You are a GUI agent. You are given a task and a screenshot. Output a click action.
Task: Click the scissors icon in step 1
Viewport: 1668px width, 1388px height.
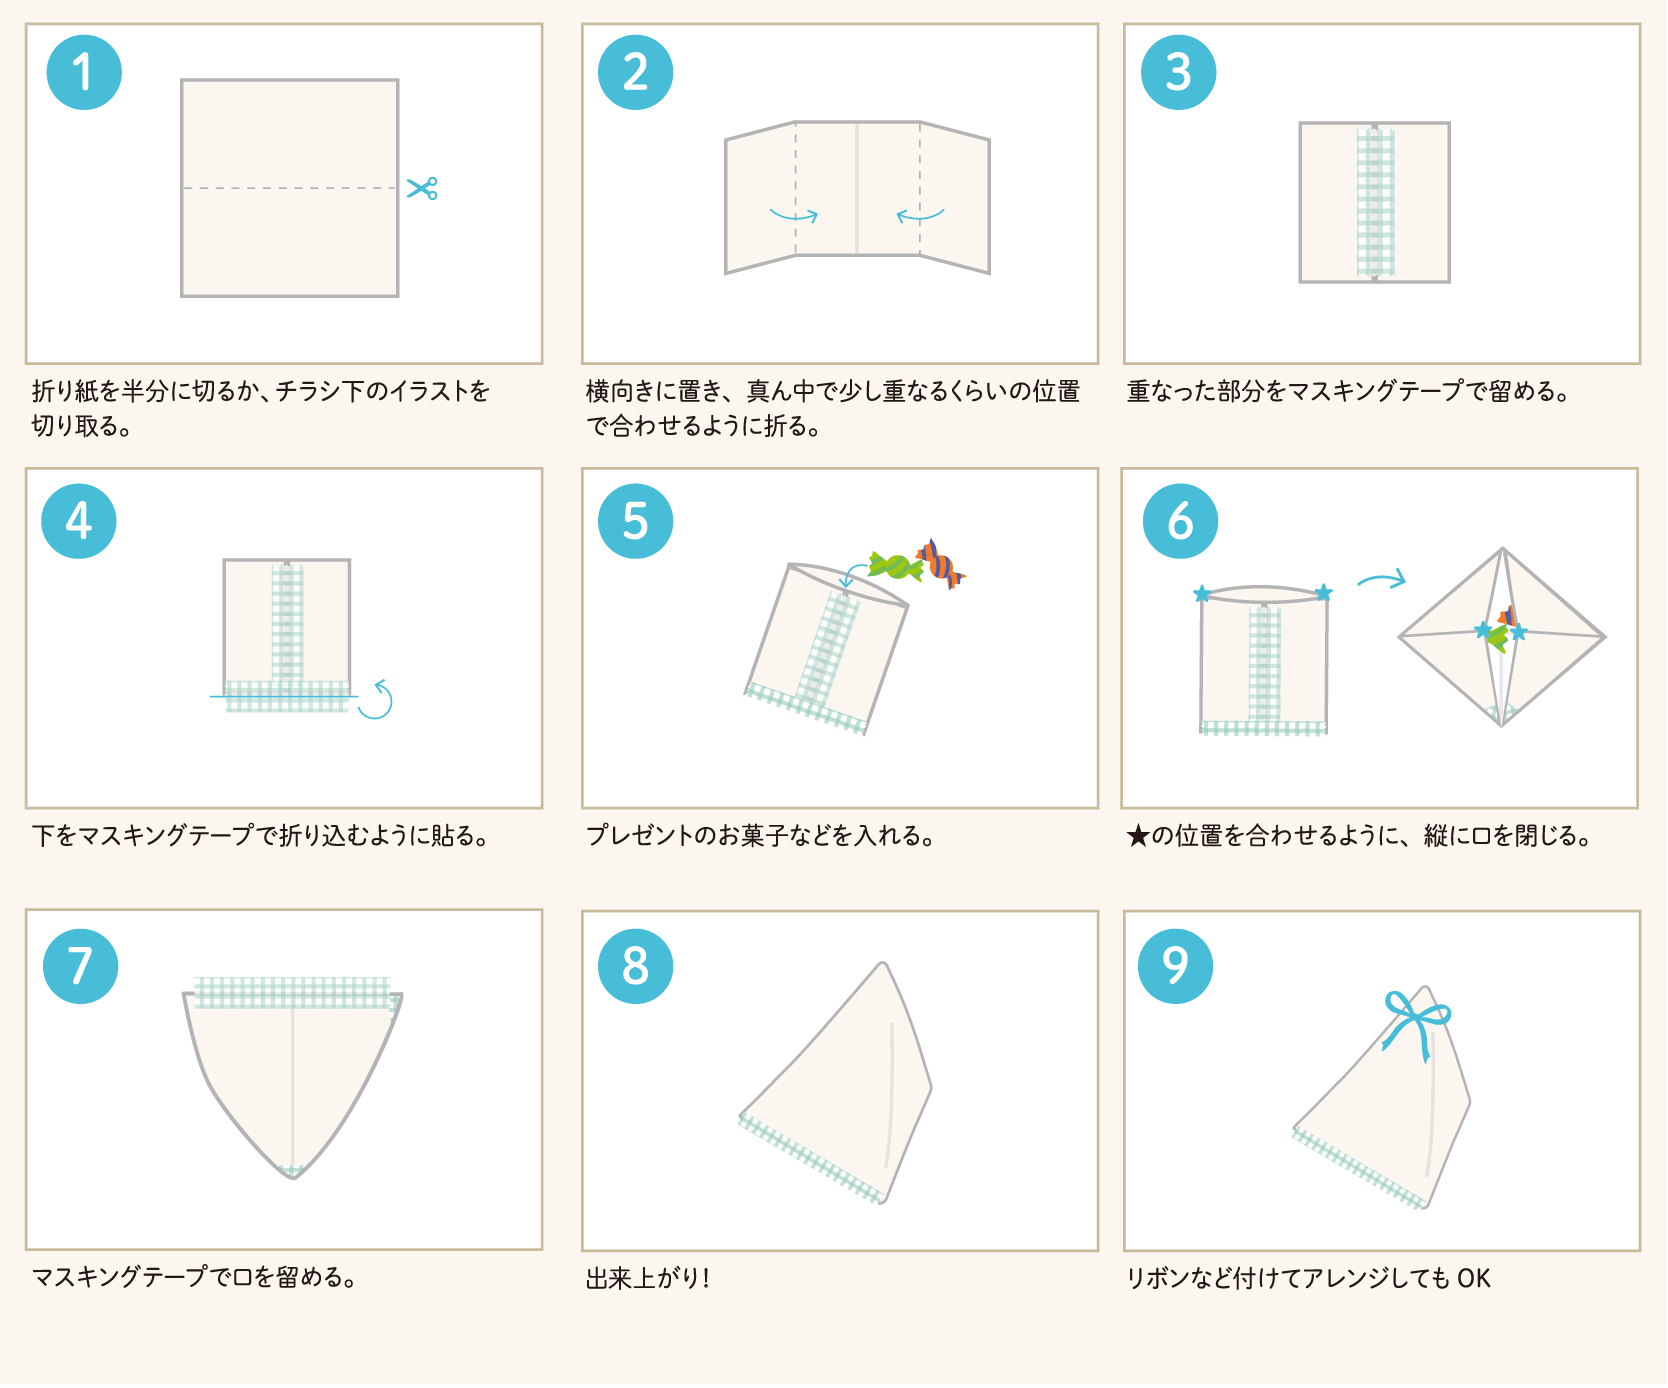[x=422, y=188]
